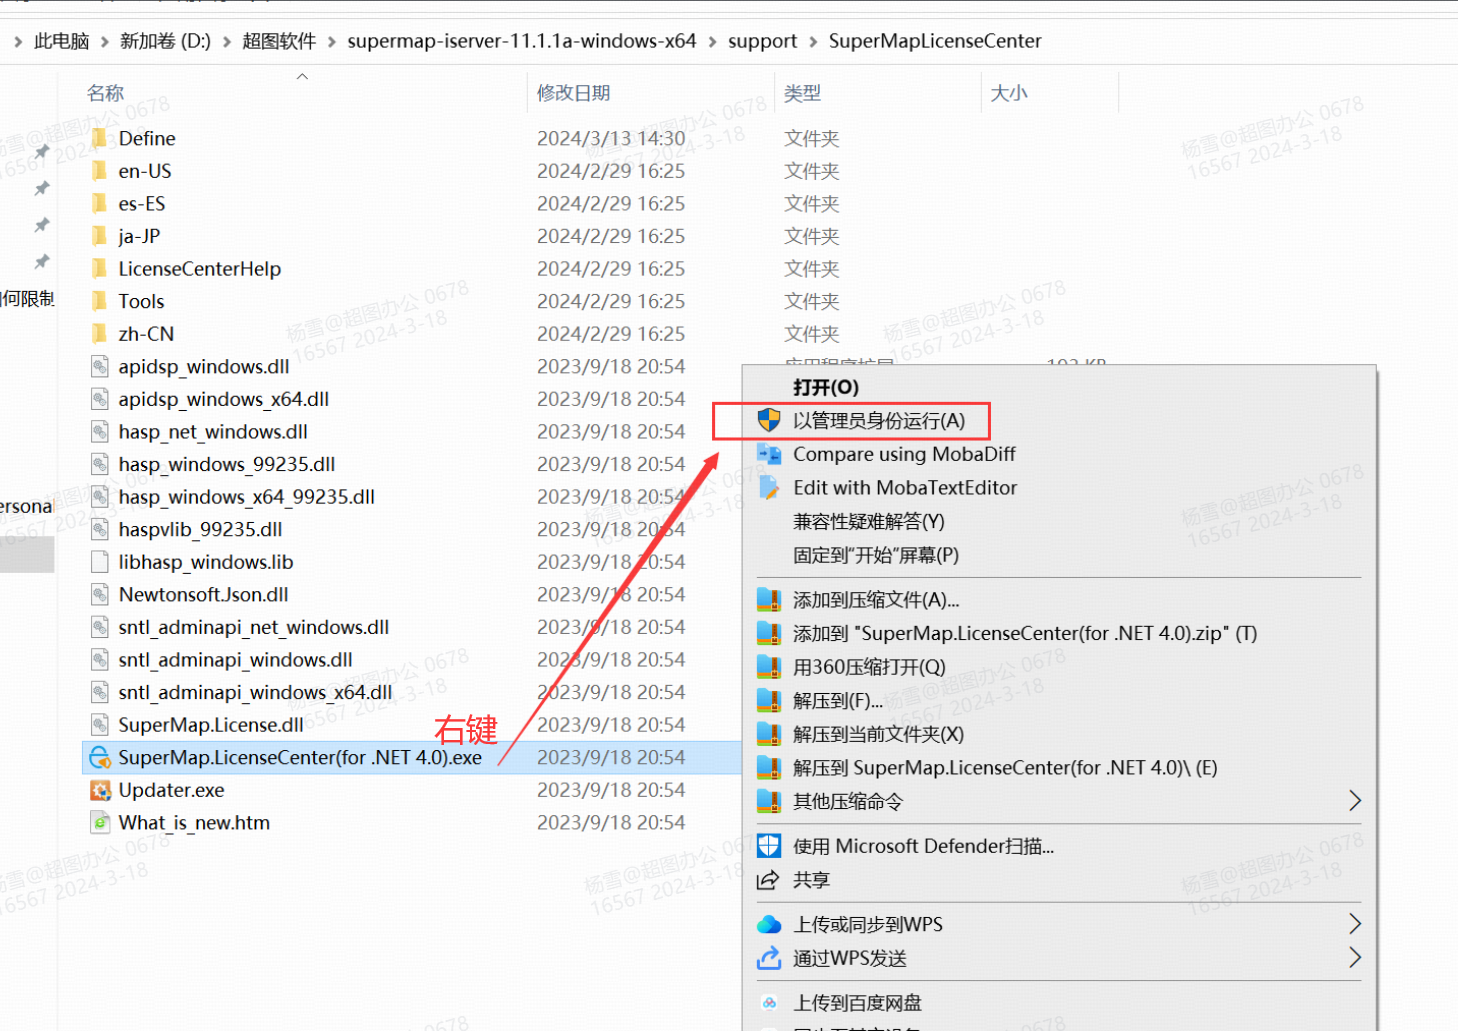Sort files by 名称 column header
This screenshot has height=1031, width=1458.
pos(105,93)
